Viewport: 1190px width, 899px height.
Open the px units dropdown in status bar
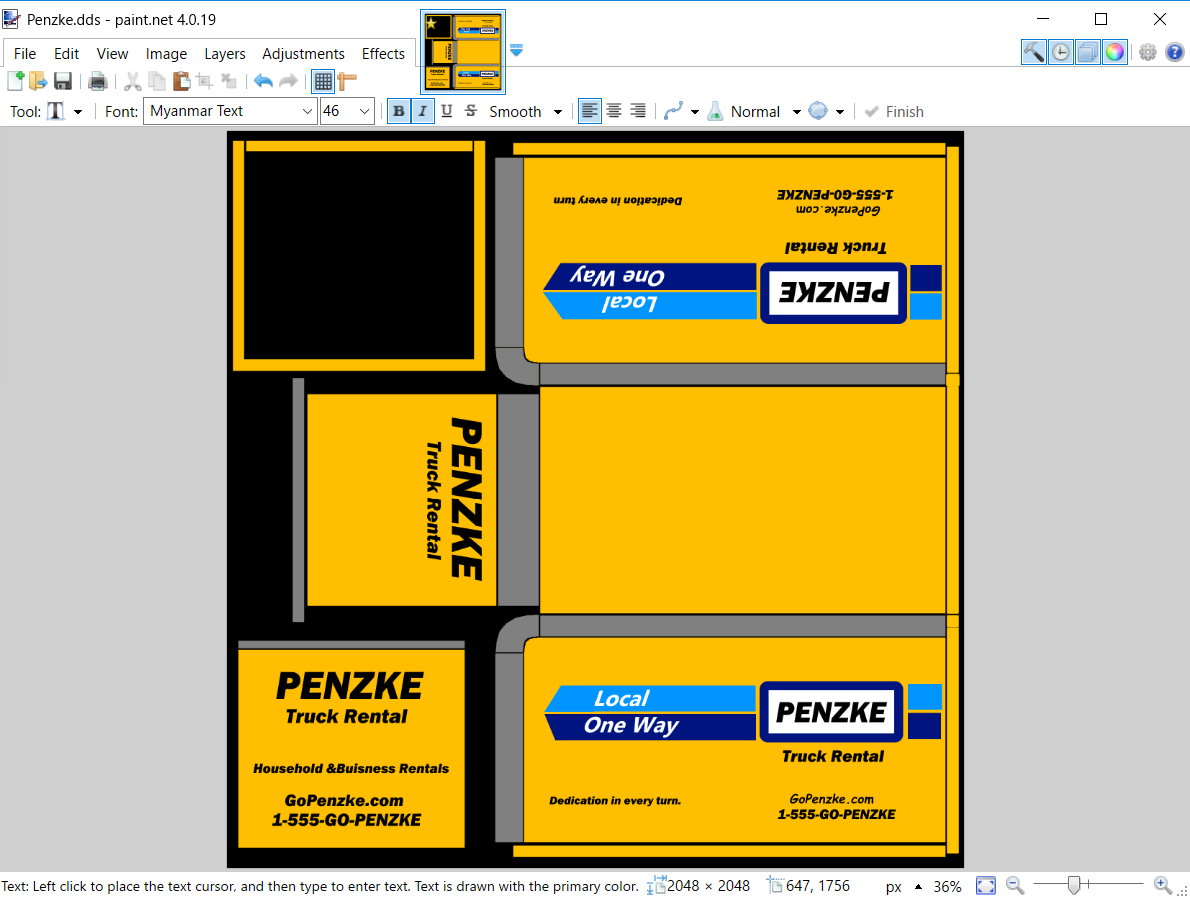[903, 886]
